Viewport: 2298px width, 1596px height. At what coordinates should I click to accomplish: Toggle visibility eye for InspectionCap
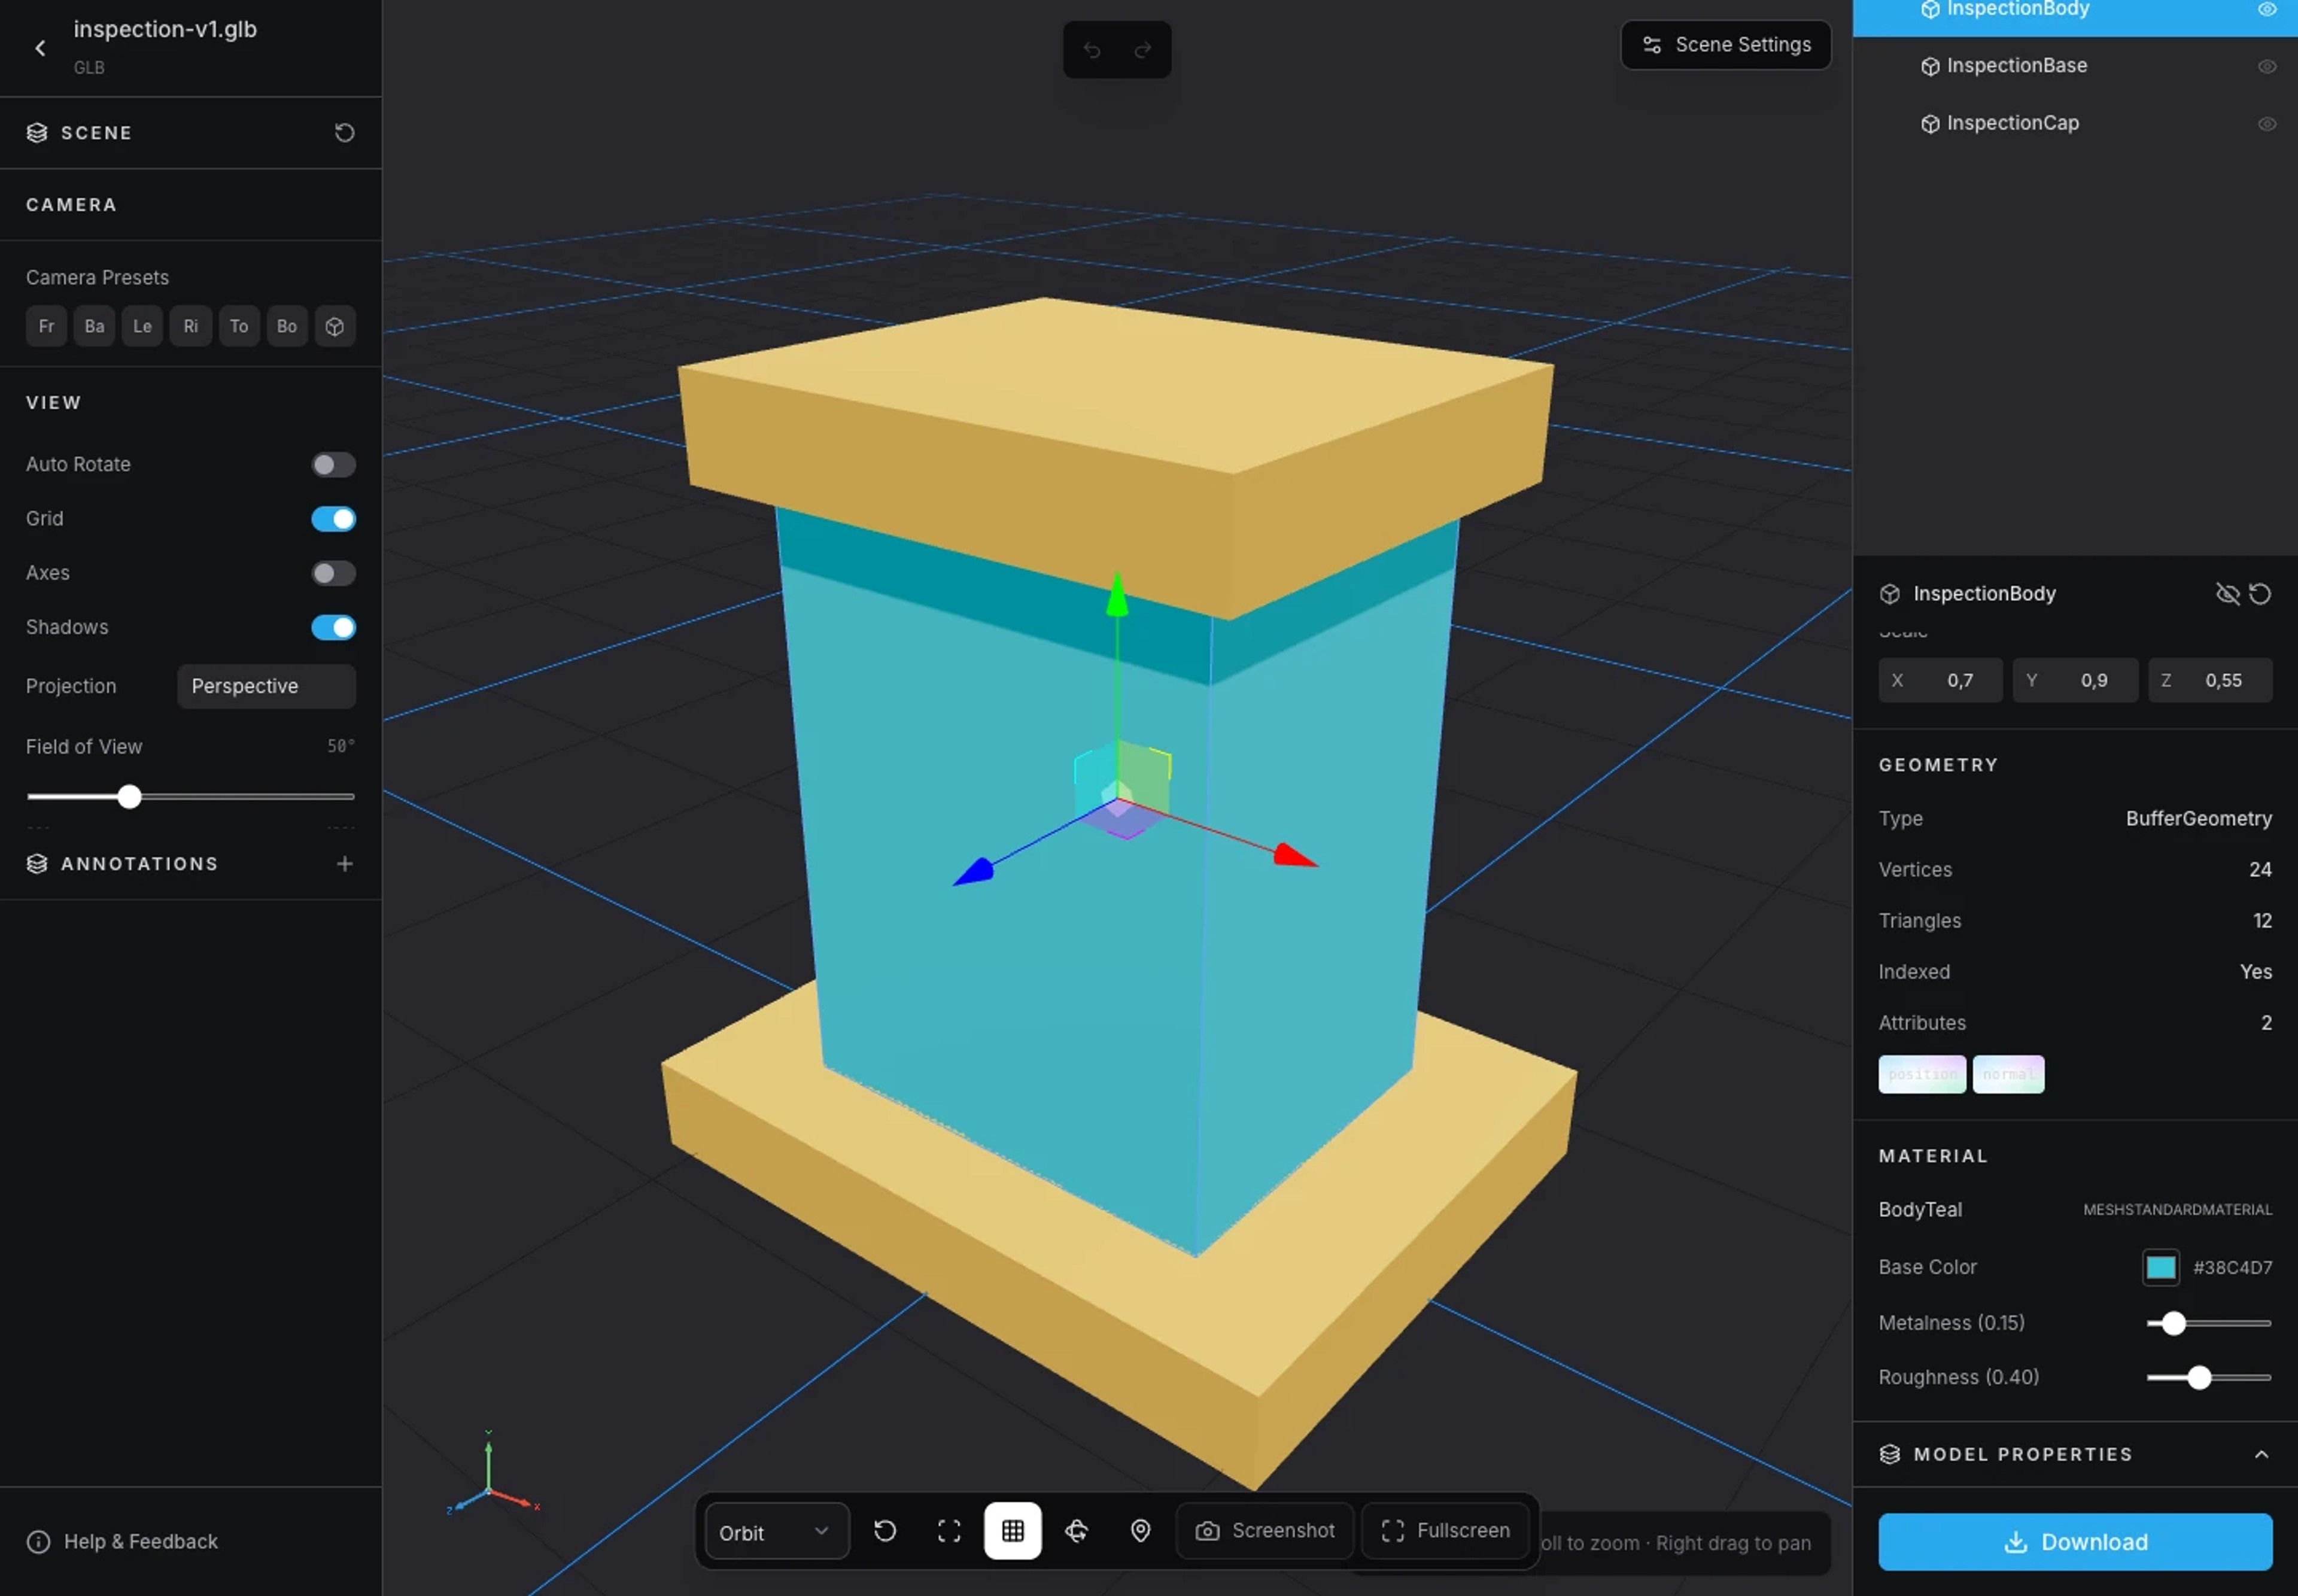2266,123
